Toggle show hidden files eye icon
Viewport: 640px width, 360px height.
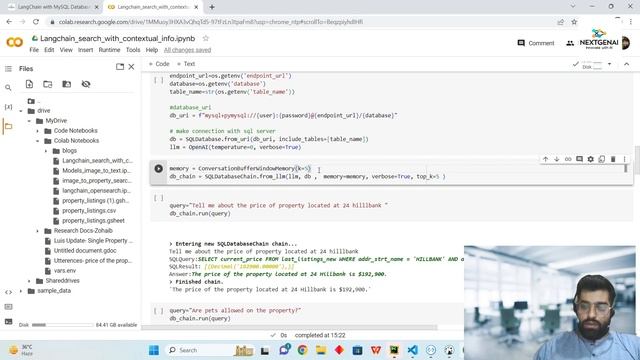pyautogui.click(x=86, y=84)
